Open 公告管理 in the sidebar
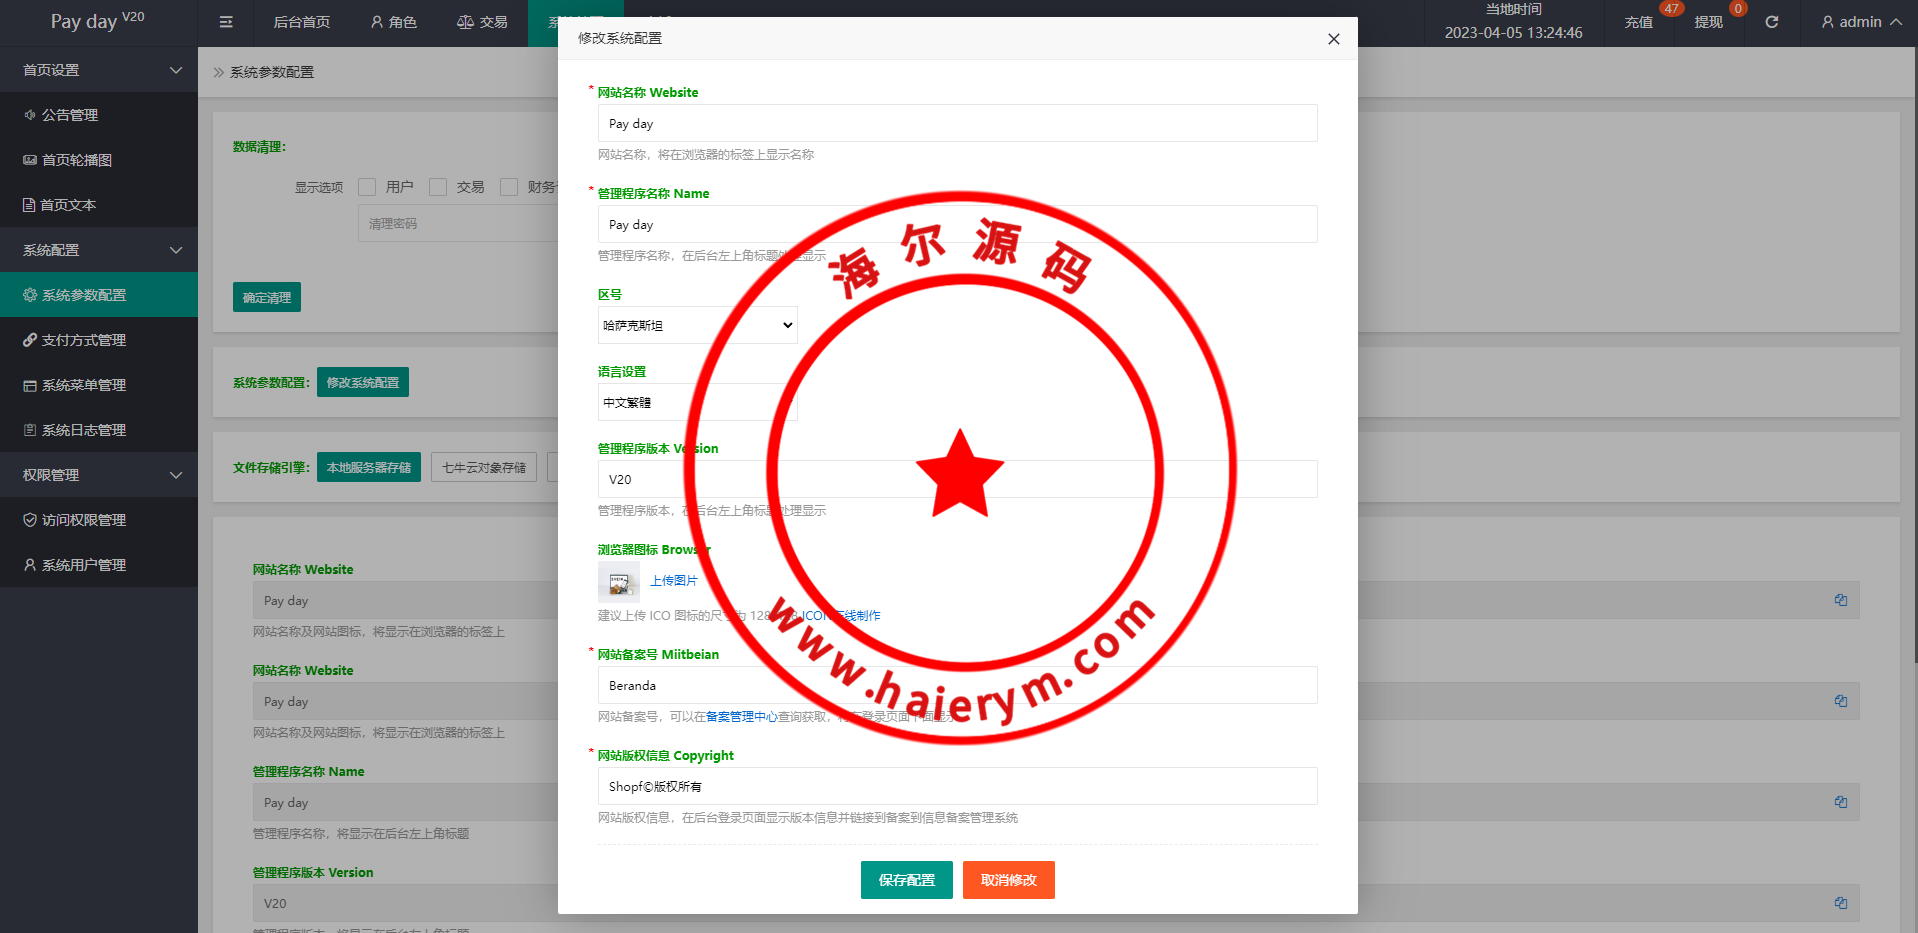The image size is (1918, 933). click(70, 115)
